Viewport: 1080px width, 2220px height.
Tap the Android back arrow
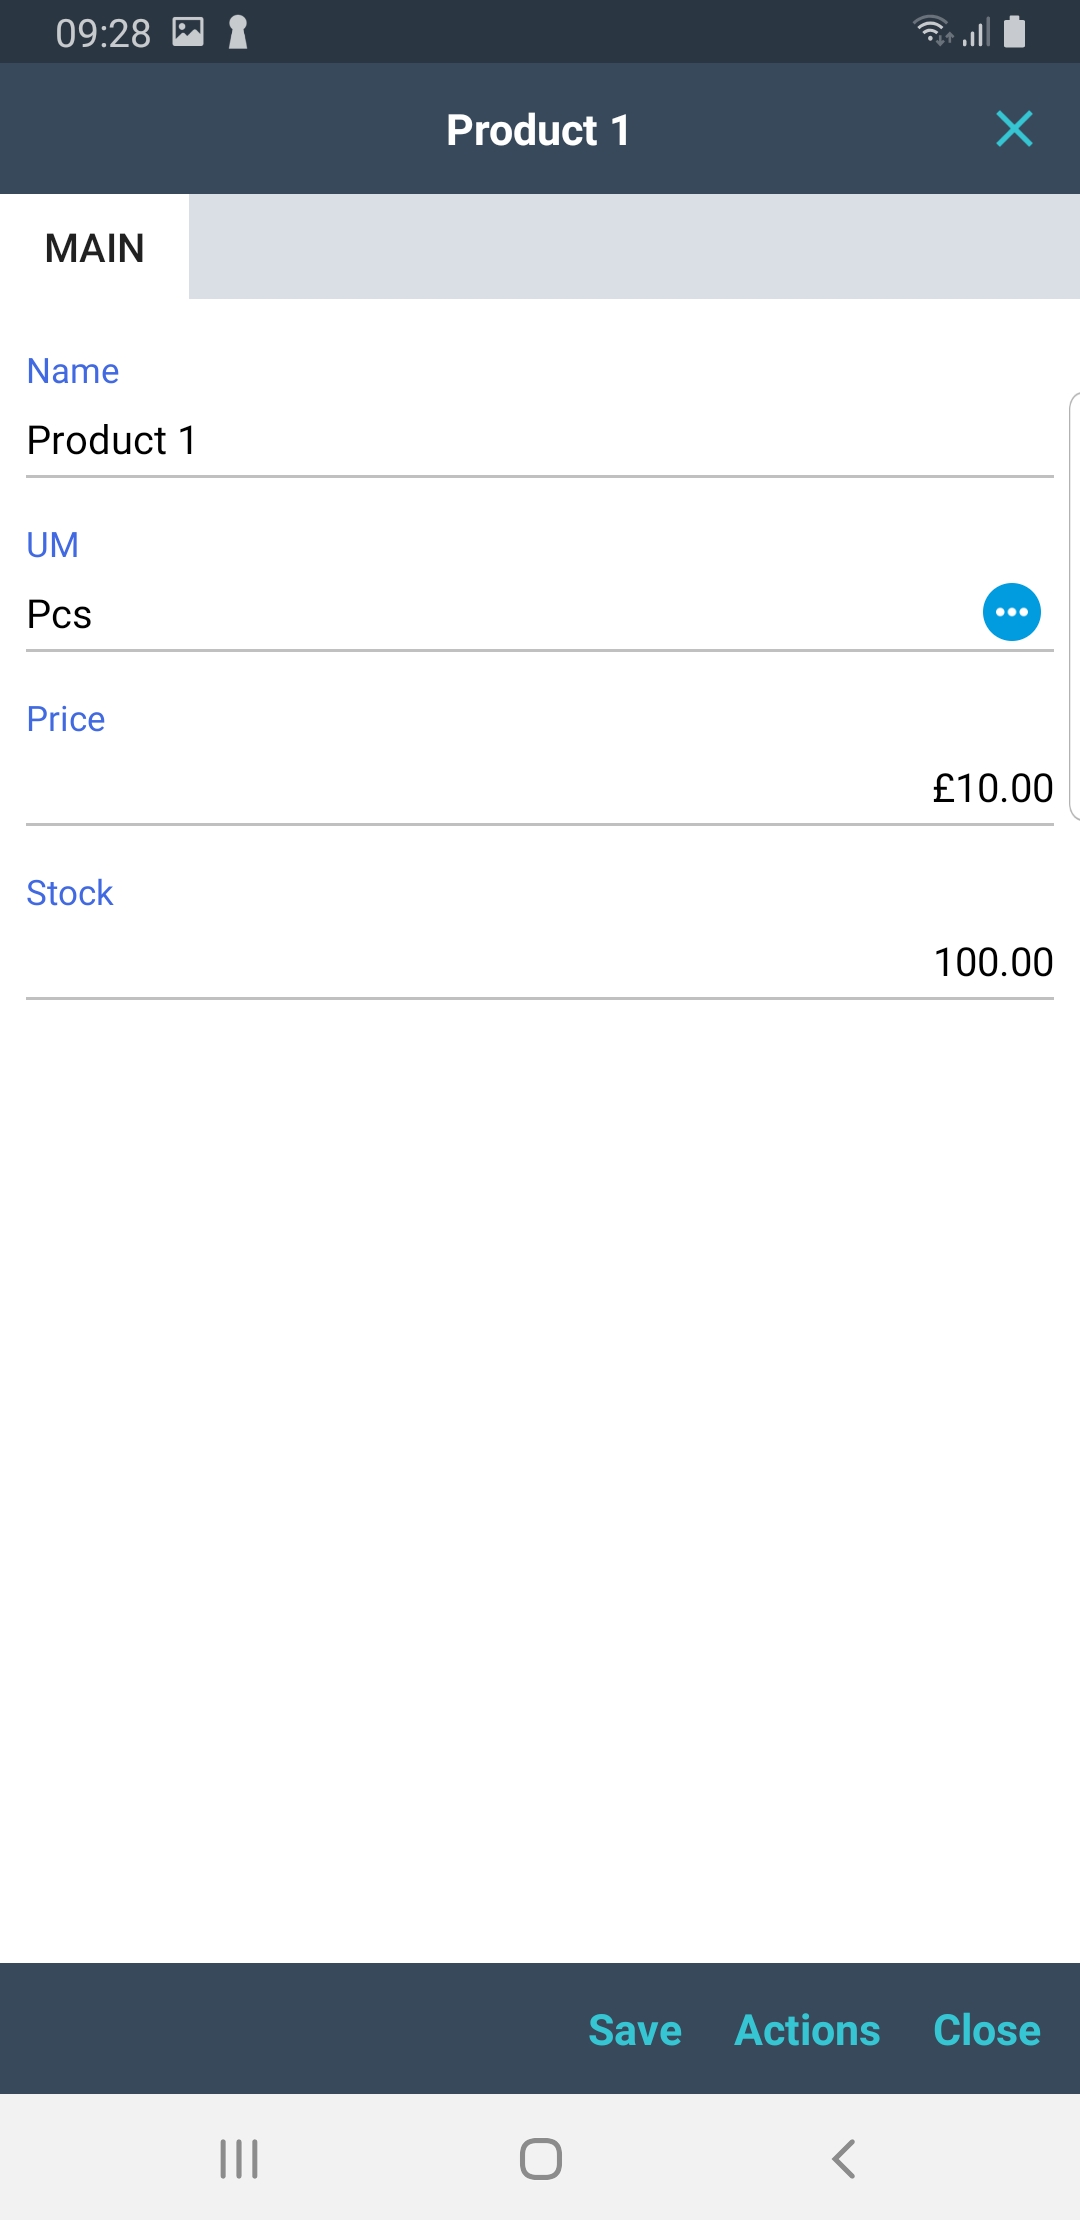pos(843,2158)
